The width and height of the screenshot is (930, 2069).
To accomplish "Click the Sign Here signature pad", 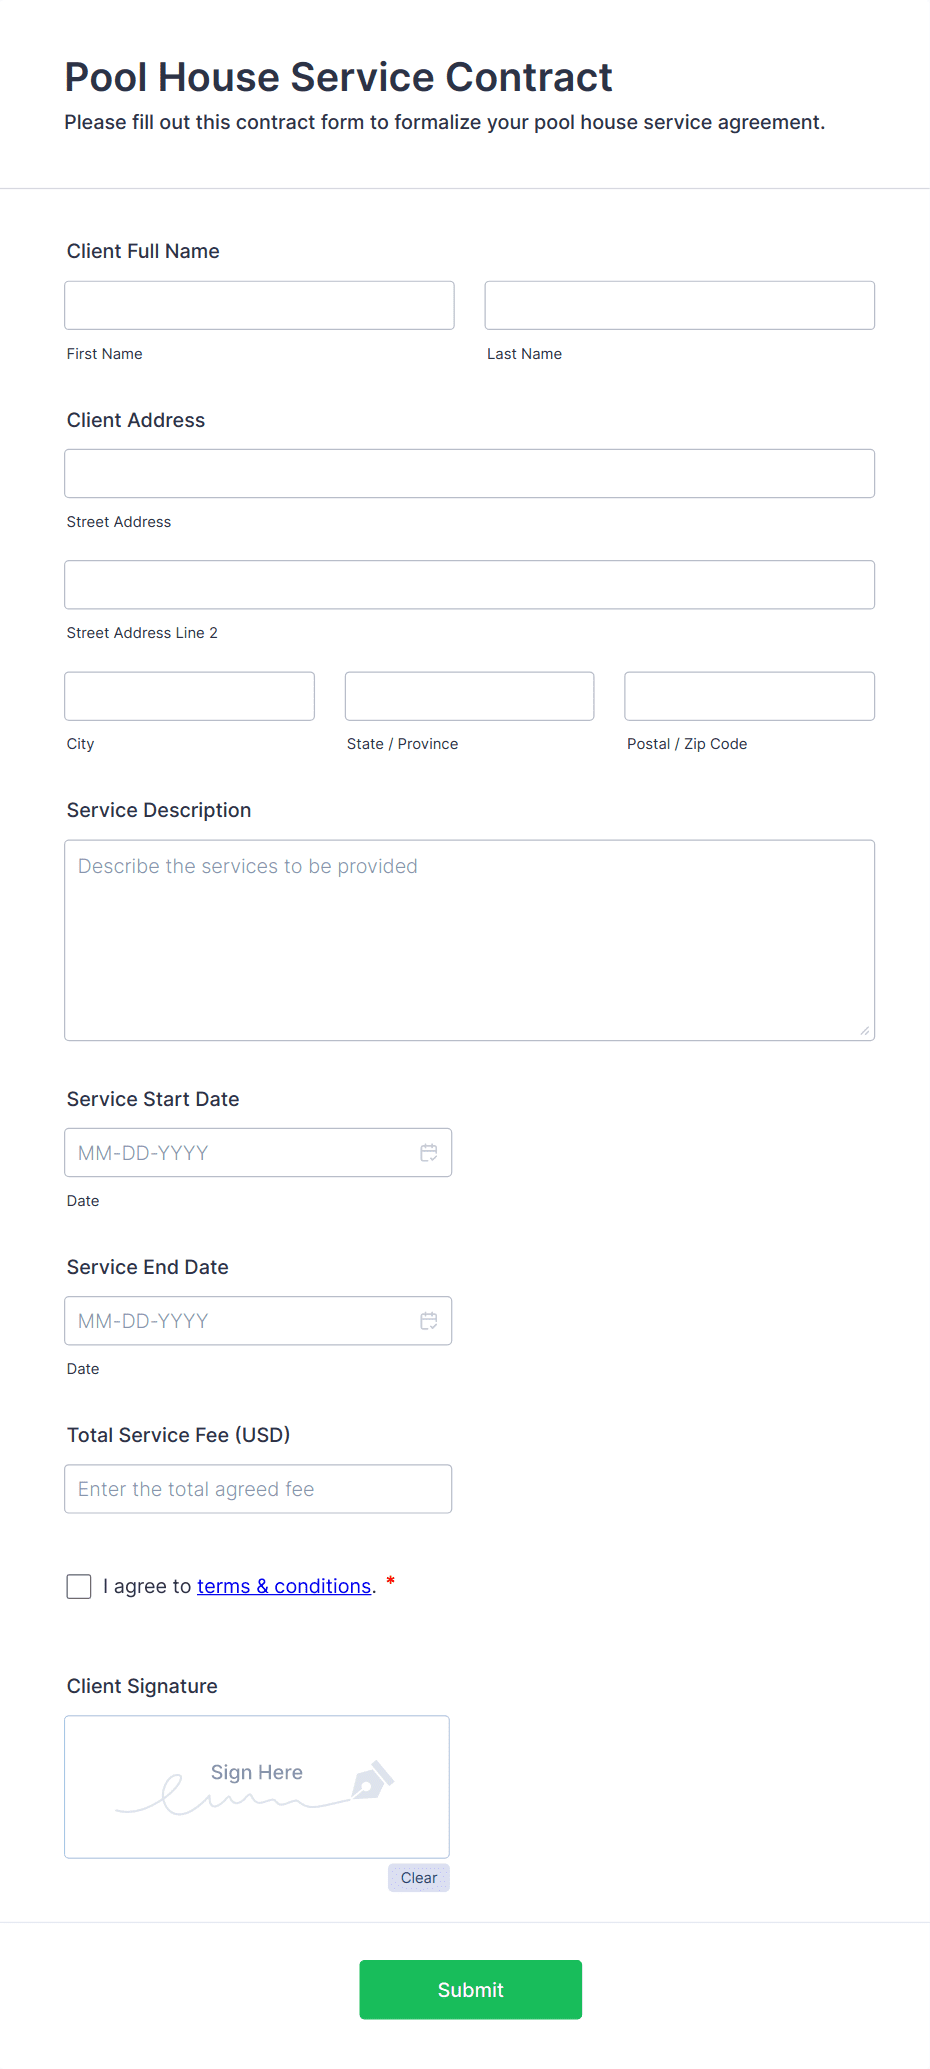I will [256, 1787].
